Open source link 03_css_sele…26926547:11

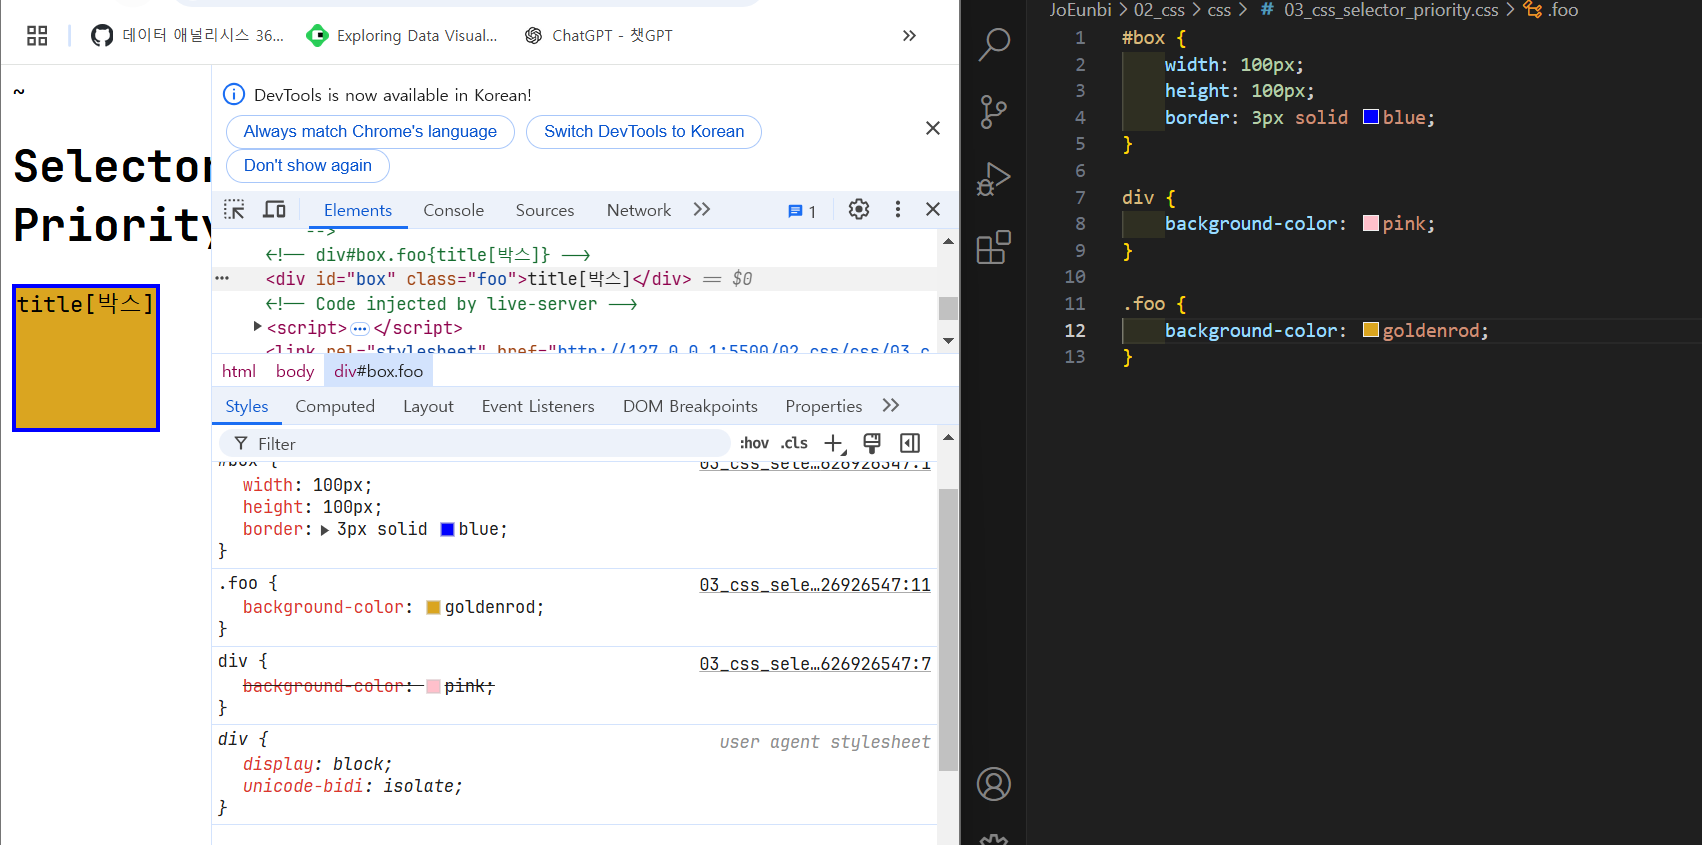click(815, 585)
